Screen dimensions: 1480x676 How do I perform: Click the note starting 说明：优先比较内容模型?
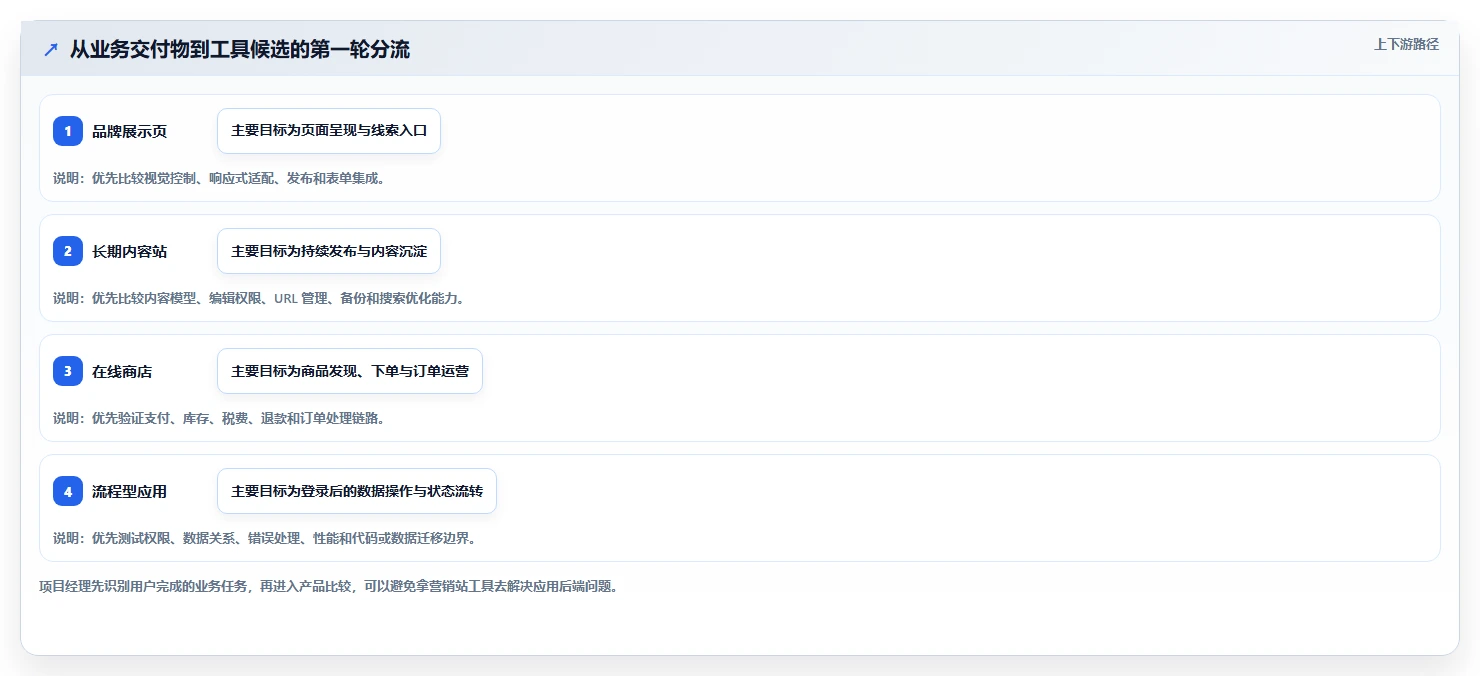coord(259,298)
